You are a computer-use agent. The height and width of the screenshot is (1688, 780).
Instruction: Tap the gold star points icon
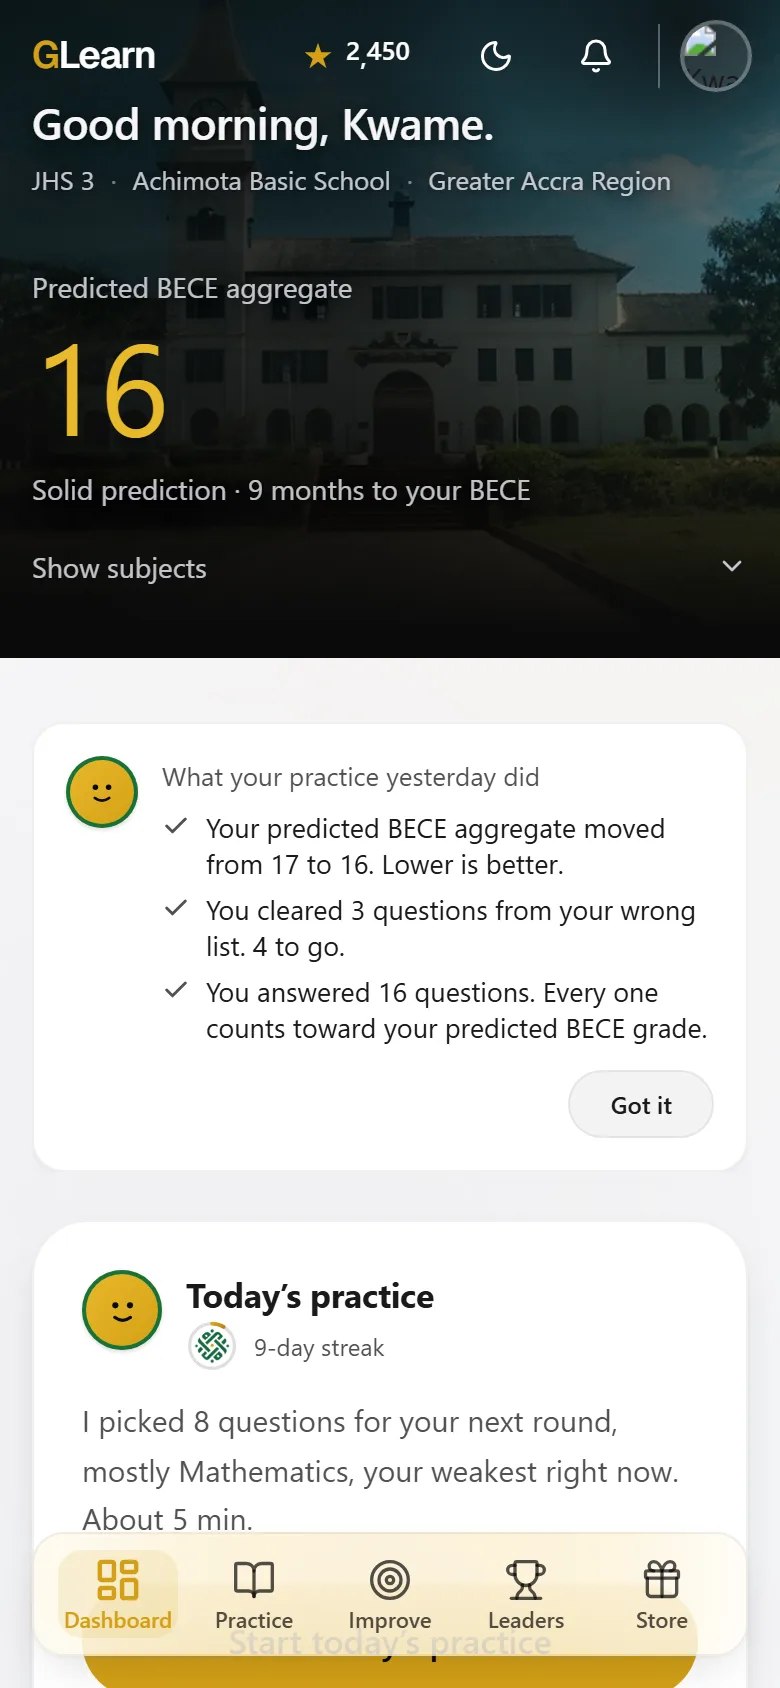tap(318, 56)
